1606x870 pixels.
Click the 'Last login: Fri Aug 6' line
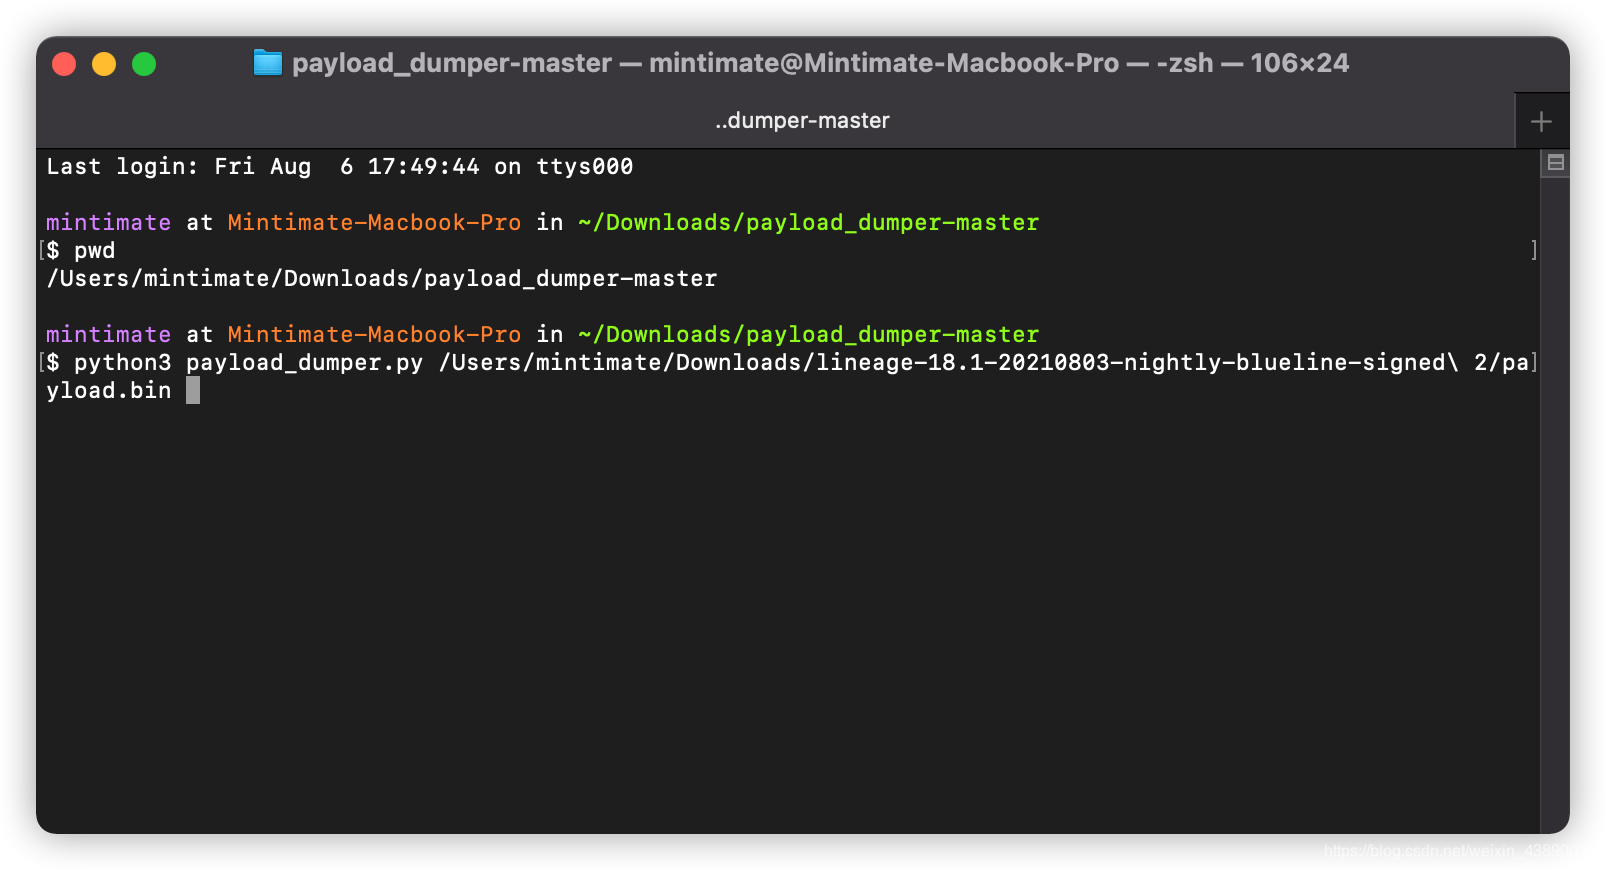[x=340, y=167]
